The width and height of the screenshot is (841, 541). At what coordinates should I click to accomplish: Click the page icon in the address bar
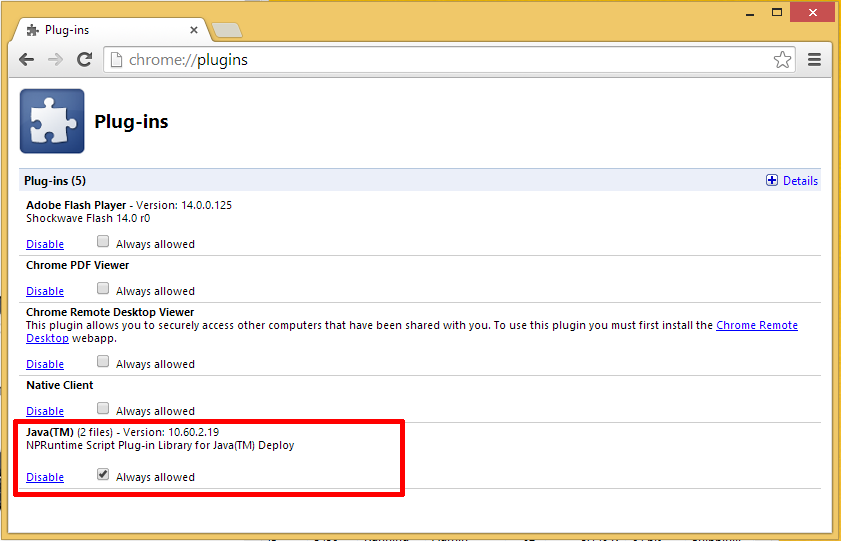point(116,60)
